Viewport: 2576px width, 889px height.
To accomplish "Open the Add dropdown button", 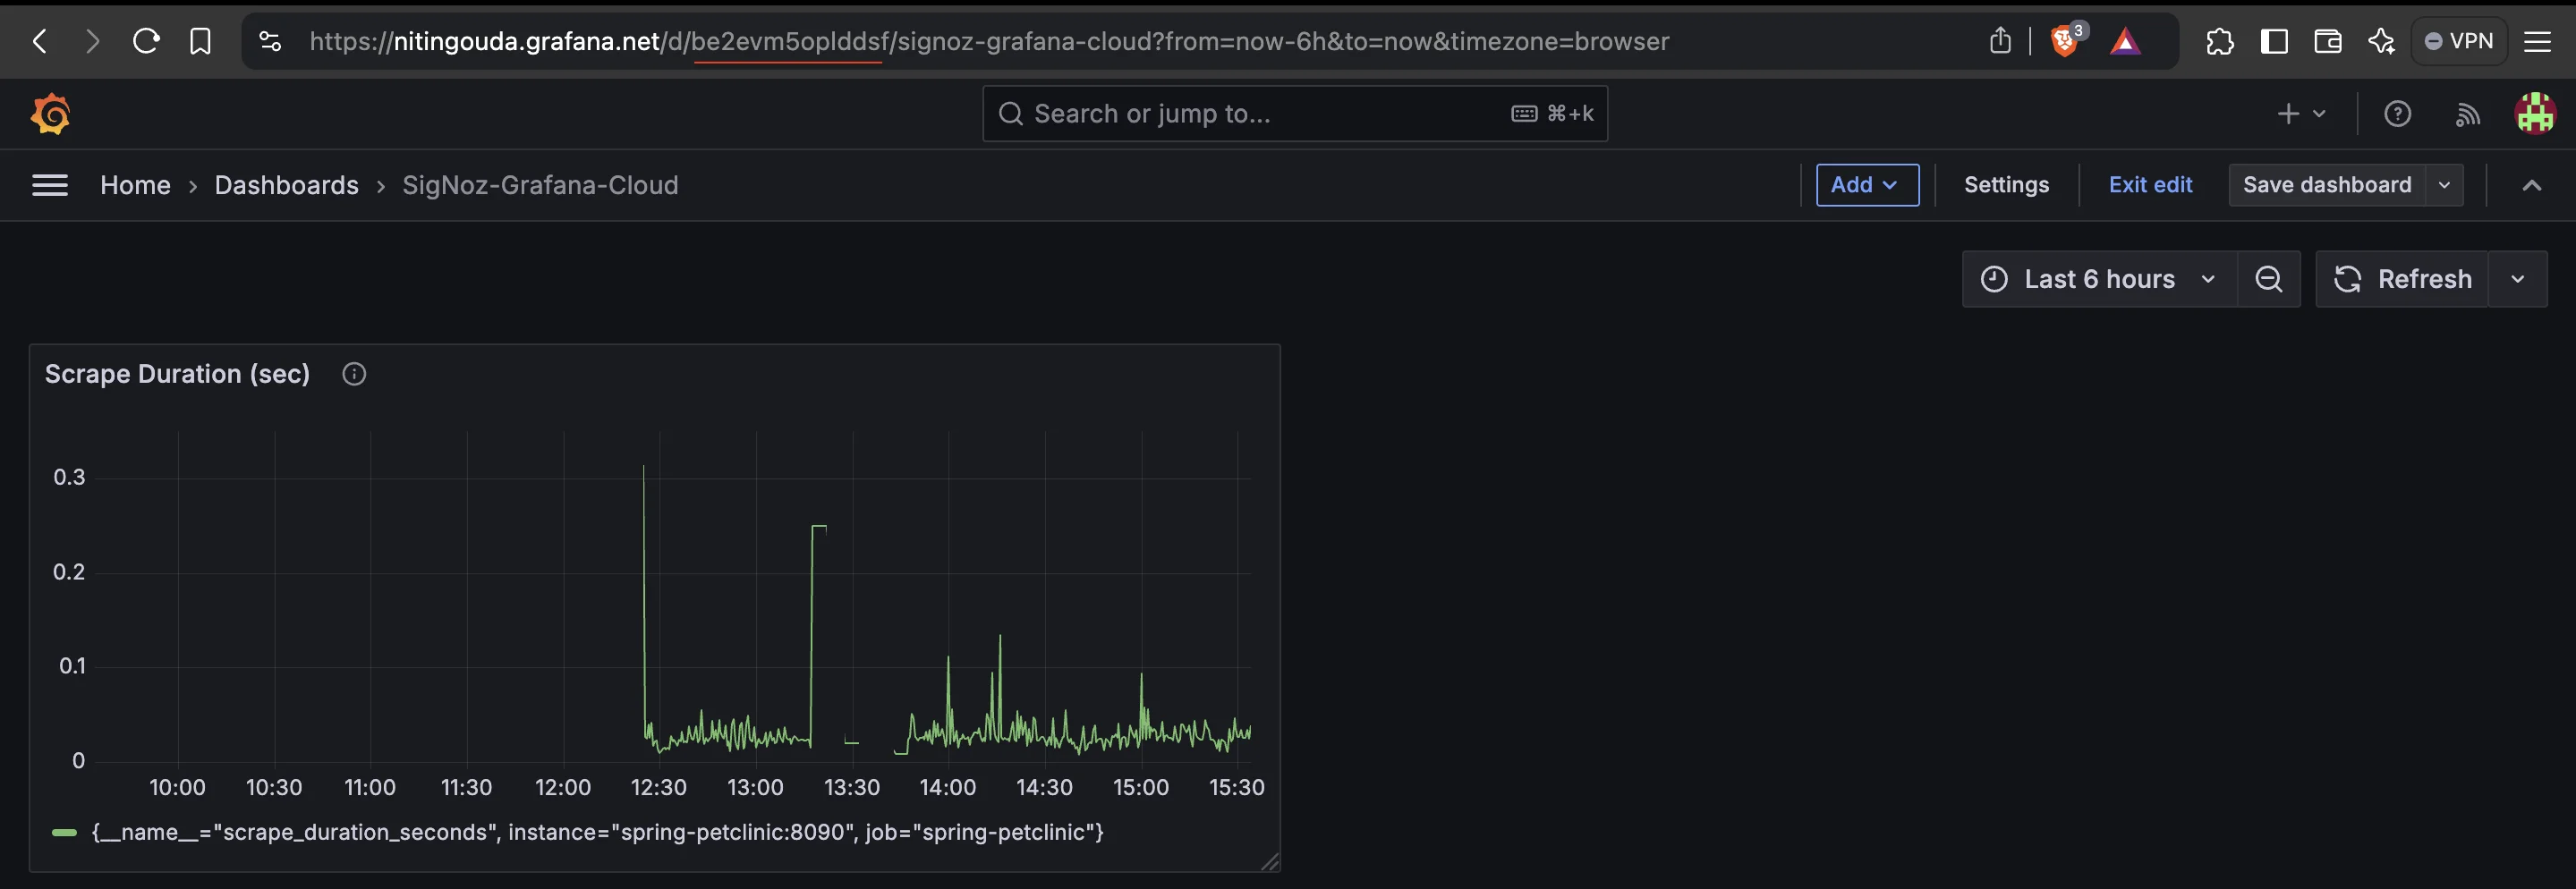I will tap(1867, 185).
